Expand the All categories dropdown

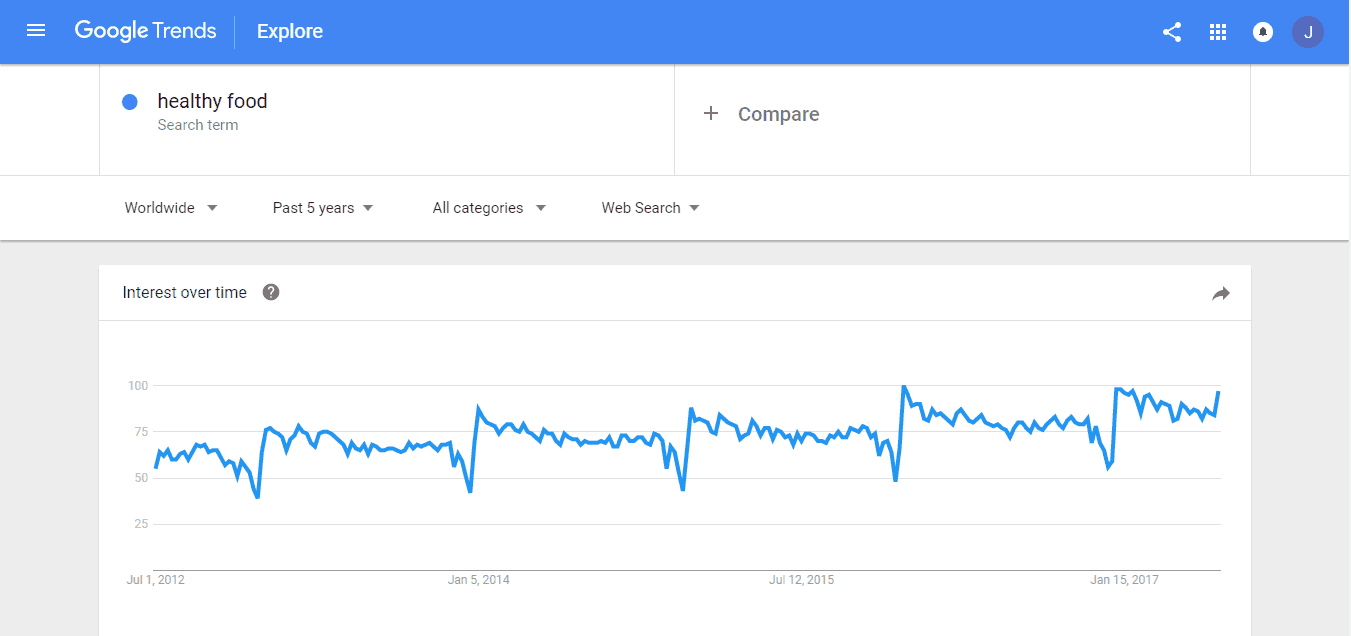tap(489, 208)
